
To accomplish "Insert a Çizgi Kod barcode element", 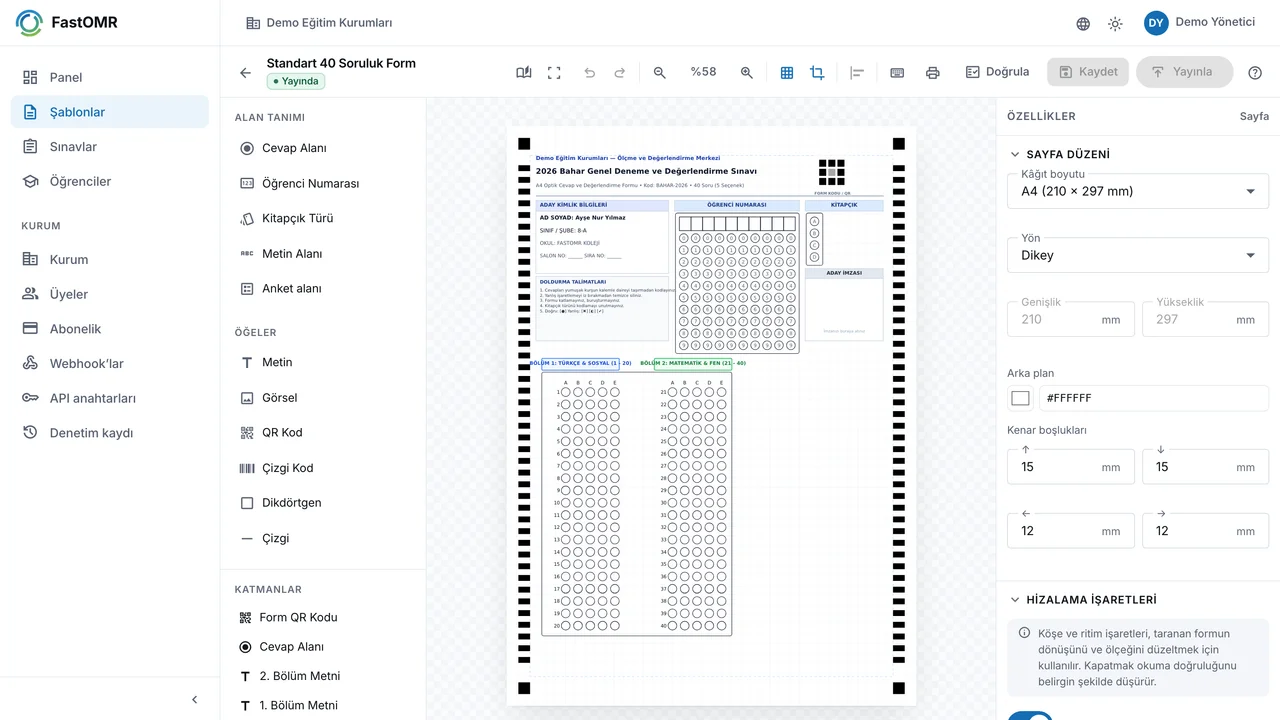I will [x=323, y=468].
